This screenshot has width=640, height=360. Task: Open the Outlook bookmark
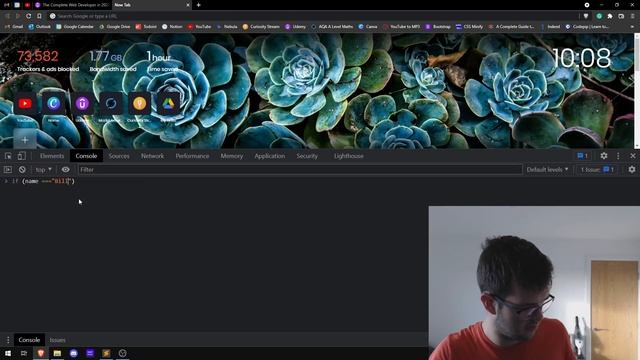tap(39, 27)
